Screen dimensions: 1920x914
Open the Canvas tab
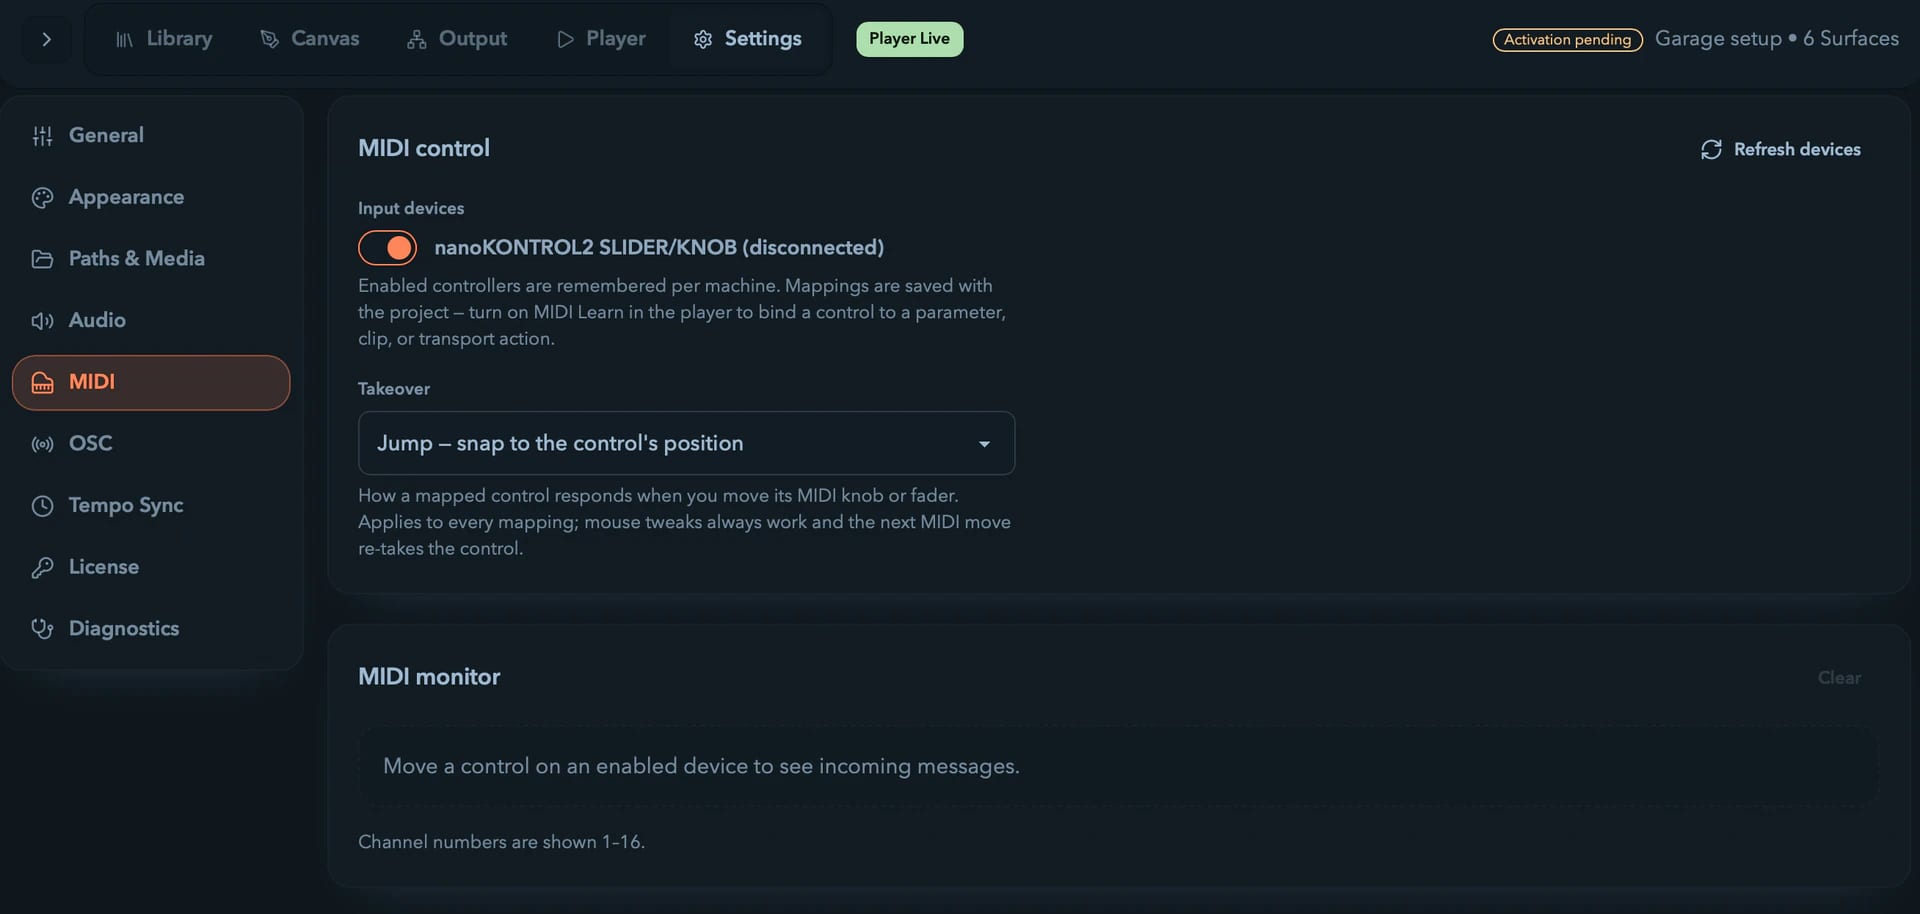tap(309, 39)
